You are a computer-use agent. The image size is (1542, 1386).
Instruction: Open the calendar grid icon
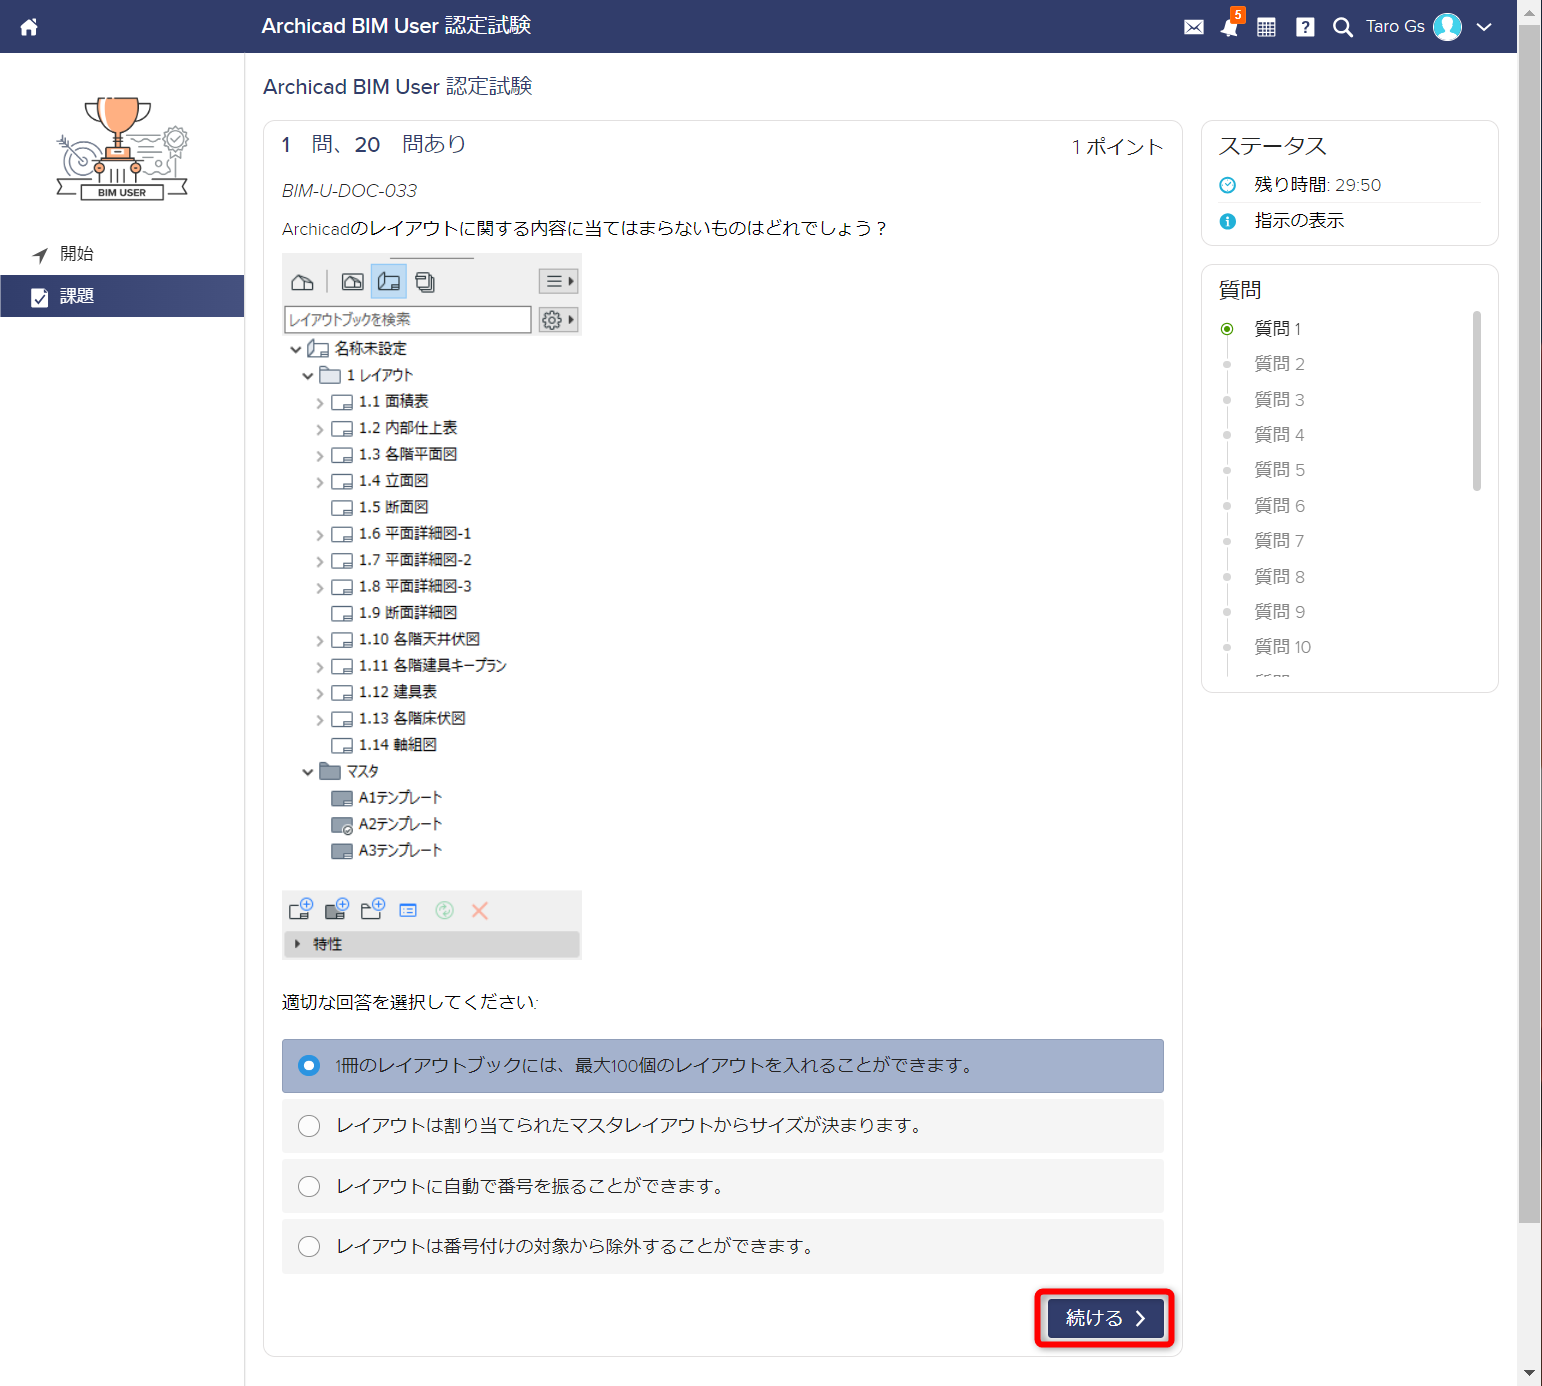1266,27
